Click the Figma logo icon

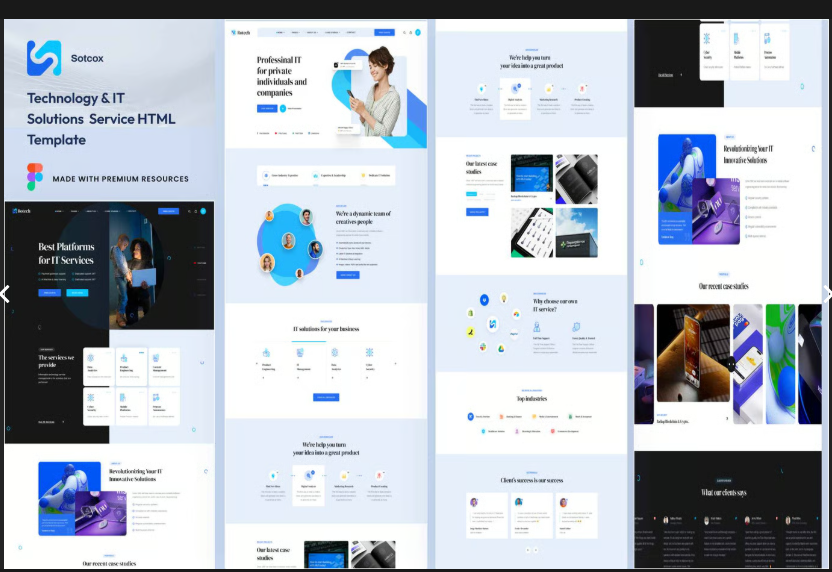click(35, 177)
